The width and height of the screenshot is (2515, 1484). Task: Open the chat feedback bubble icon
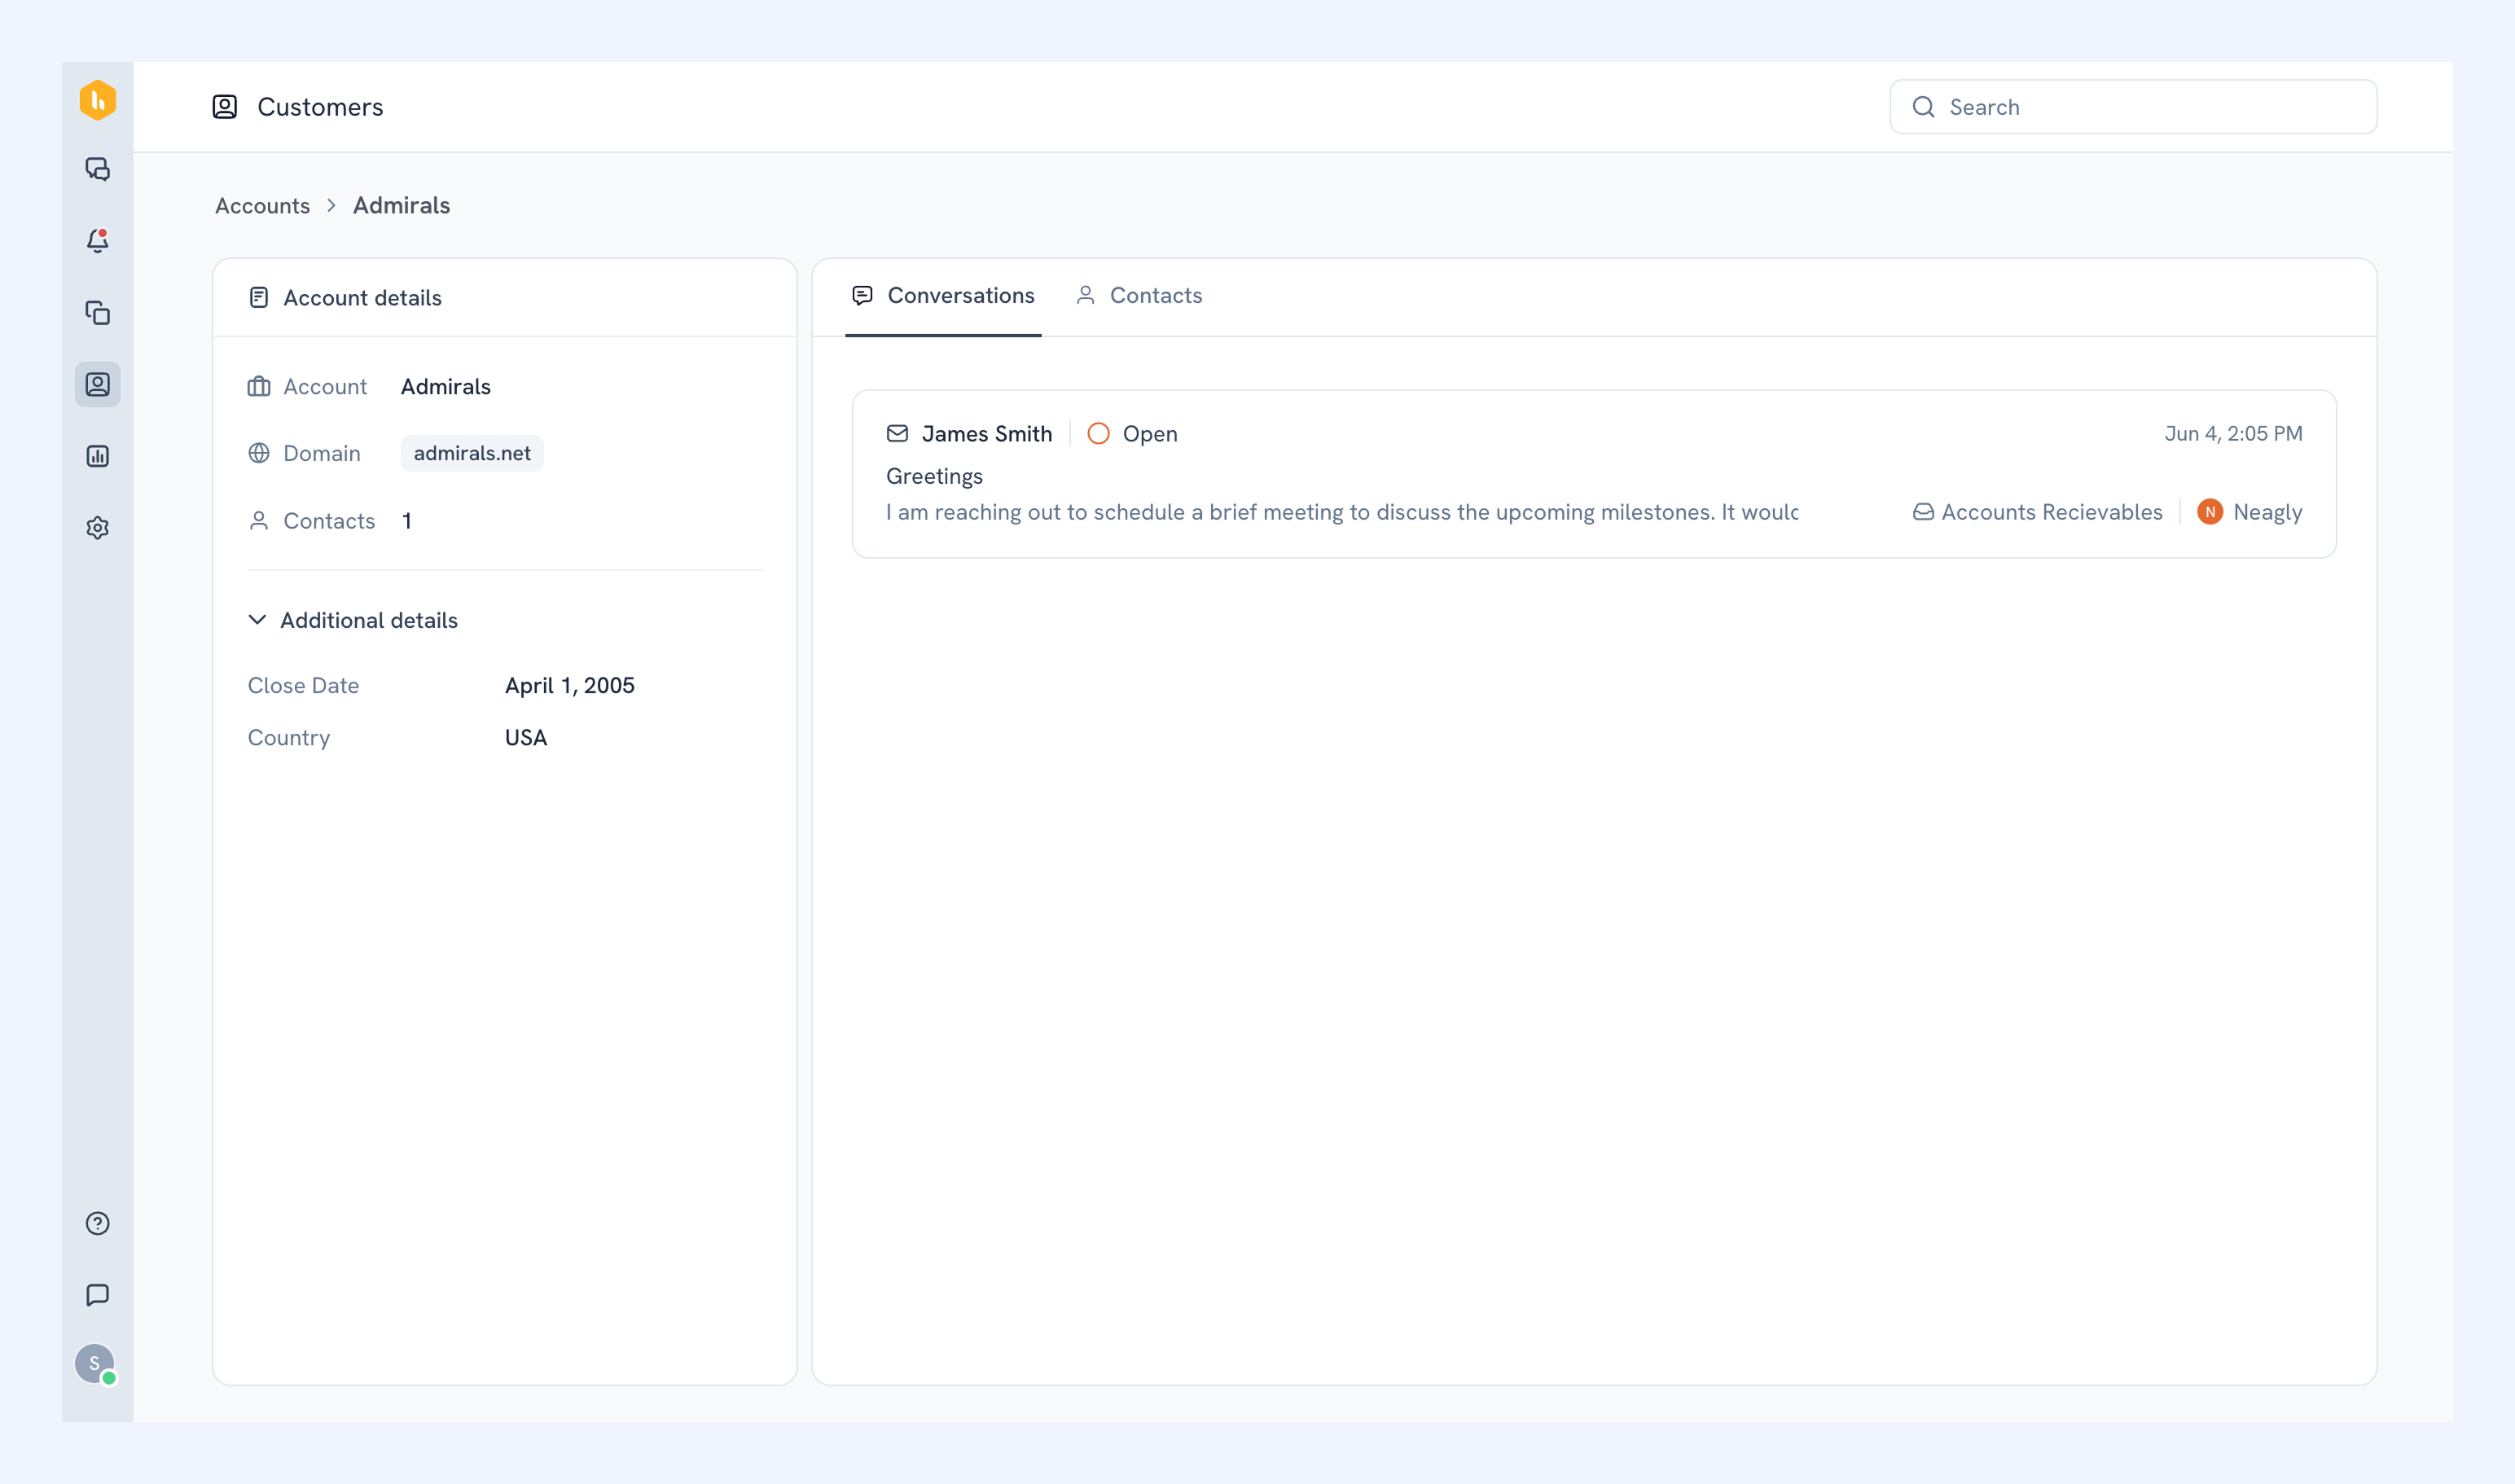97,1295
